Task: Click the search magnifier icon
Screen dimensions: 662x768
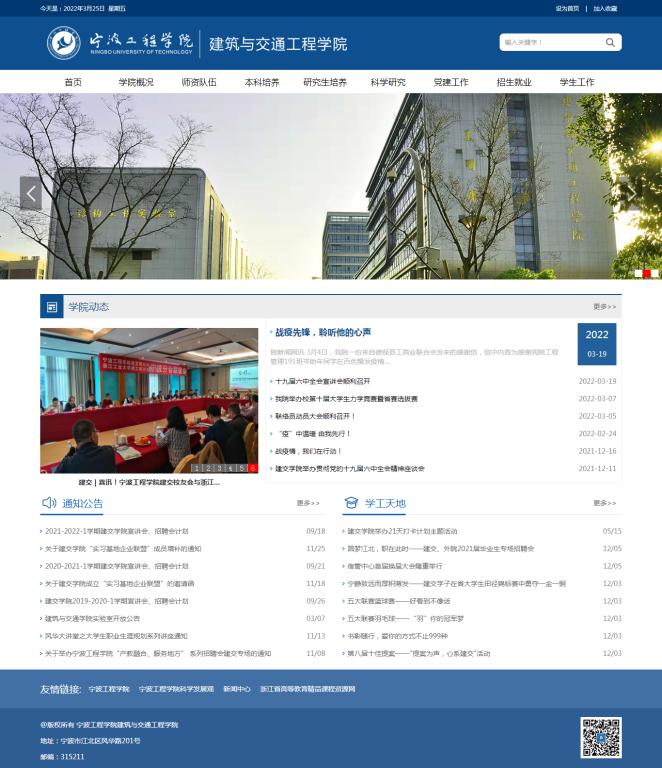Action: click(612, 43)
